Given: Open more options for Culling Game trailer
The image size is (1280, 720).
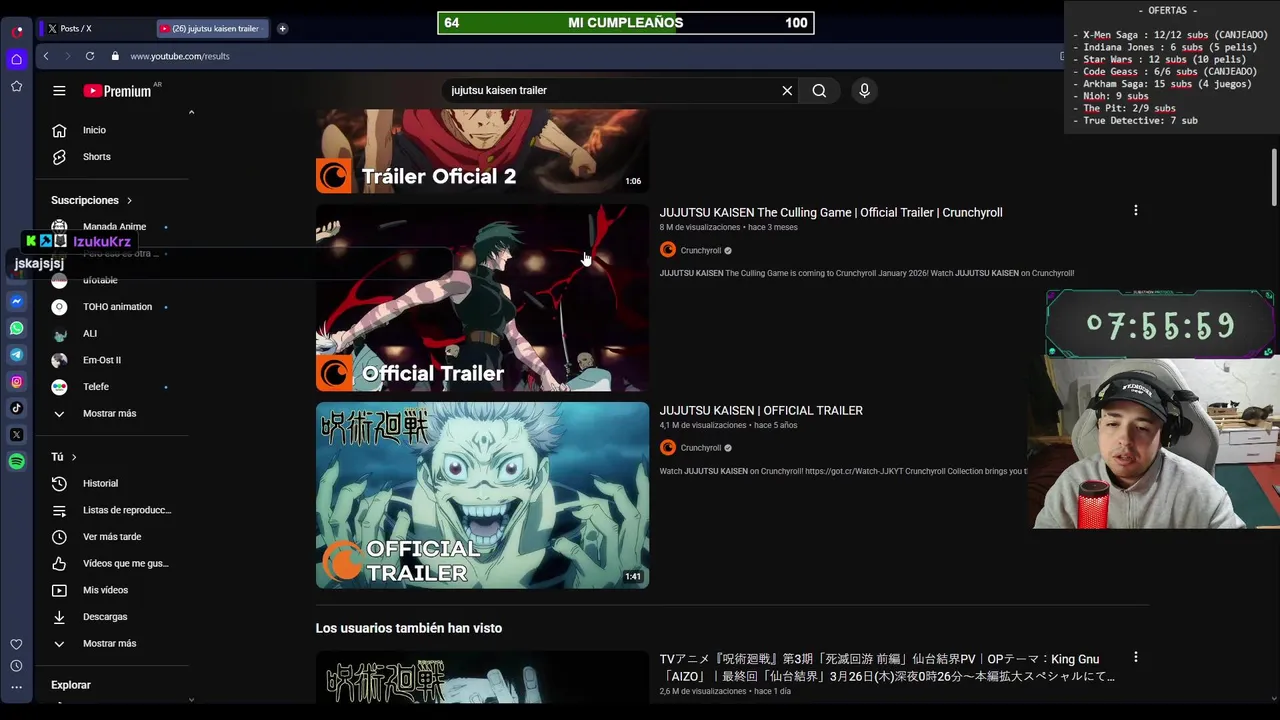Looking at the screenshot, I should [1135, 210].
